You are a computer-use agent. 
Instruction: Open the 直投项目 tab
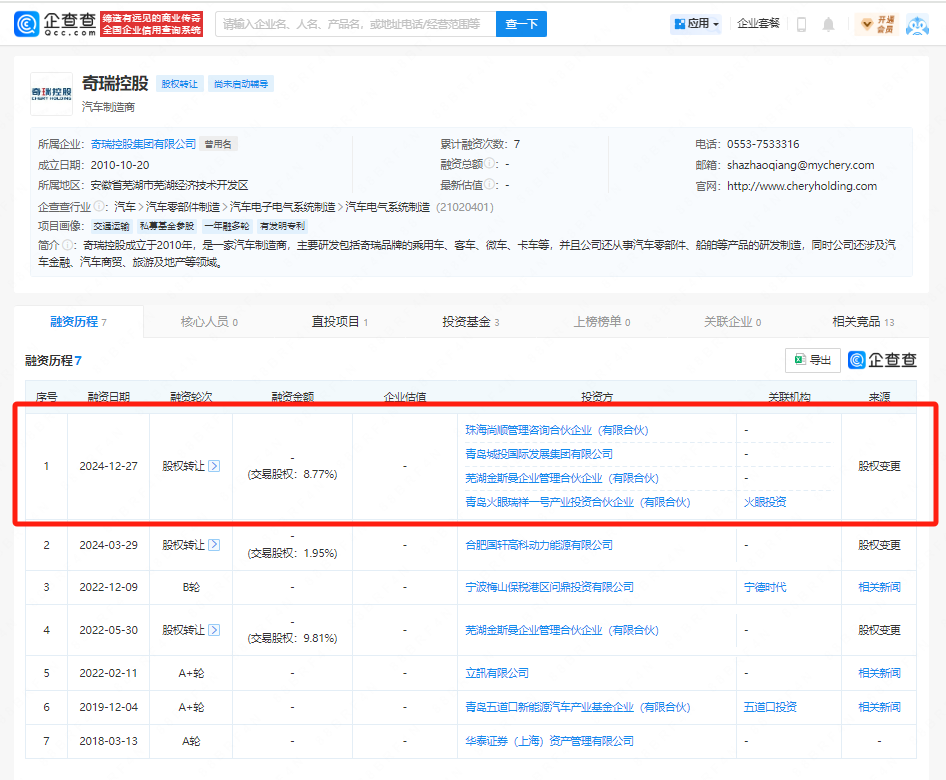339,322
